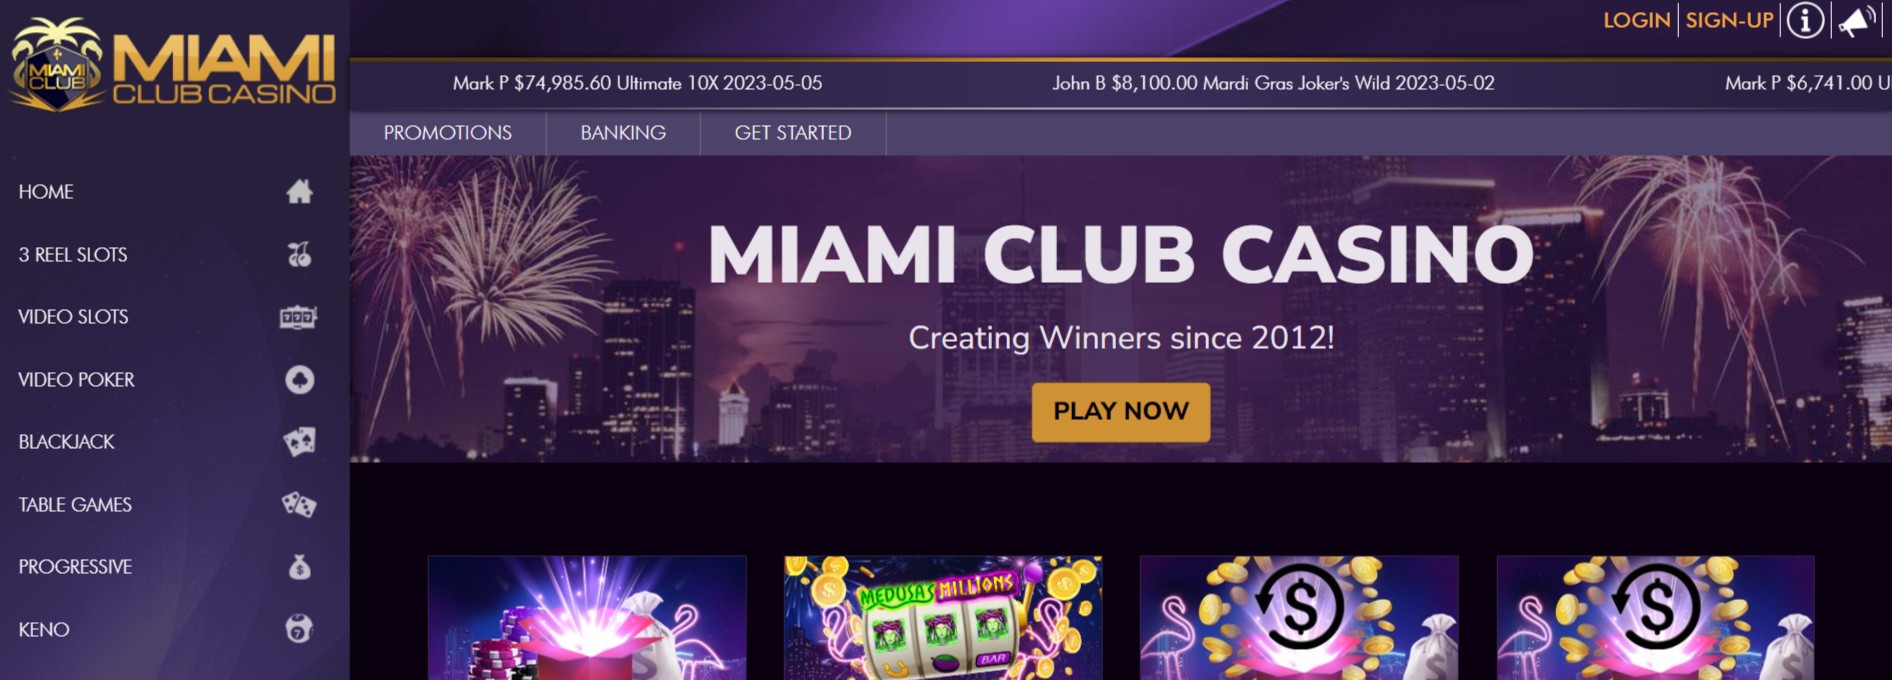The height and width of the screenshot is (680, 1892).
Task: Click the money bag icon for Progressive
Action: [x=299, y=567]
